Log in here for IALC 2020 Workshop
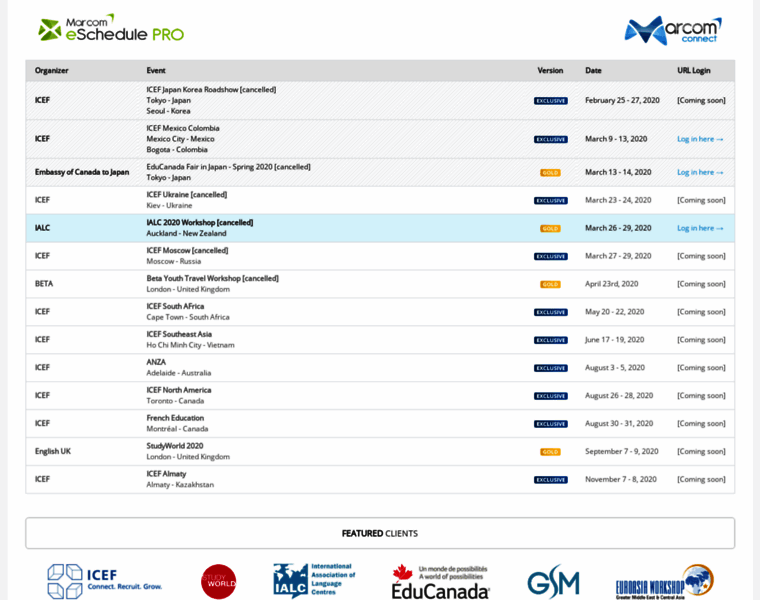Viewport: 760px width, 600px height. (699, 228)
